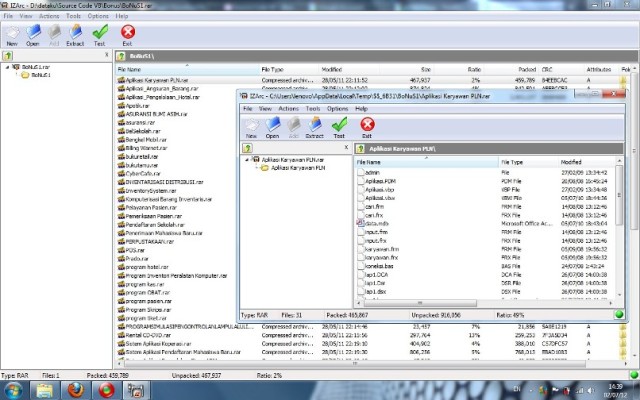Collapse Aplikasi Karyawan PLN.rar tree node
The image size is (640, 400).
coord(247,160)
